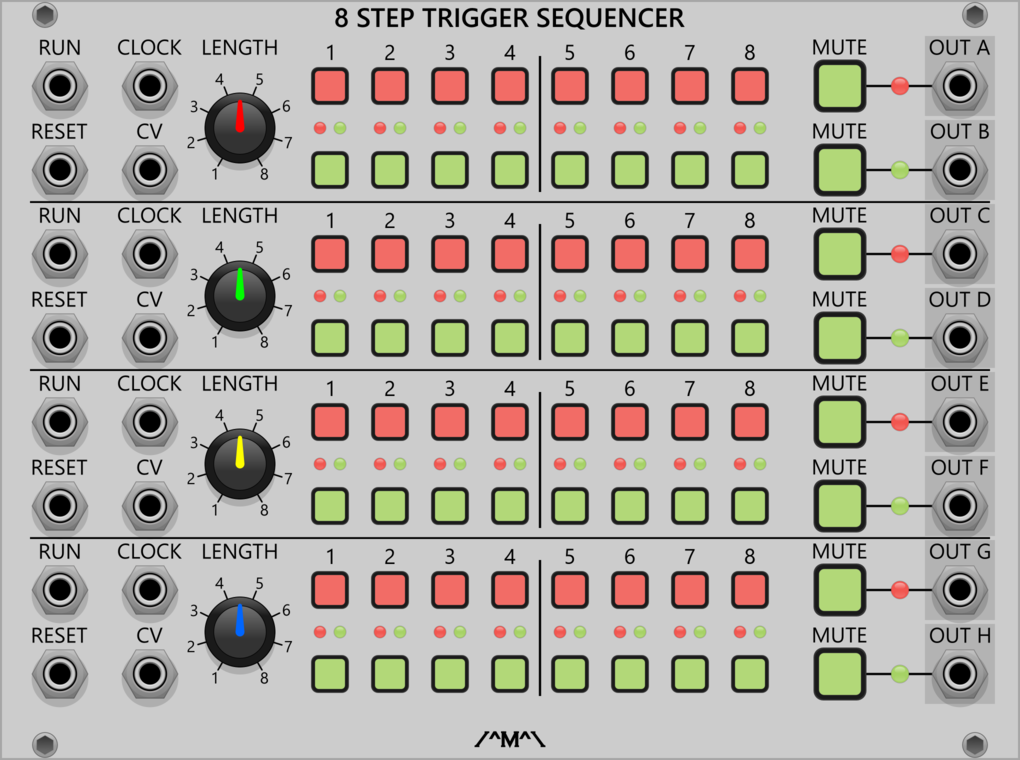The image size is (1020, 760).
Task: Click the green status LED beside OUT B
Action: pos(900,170)
